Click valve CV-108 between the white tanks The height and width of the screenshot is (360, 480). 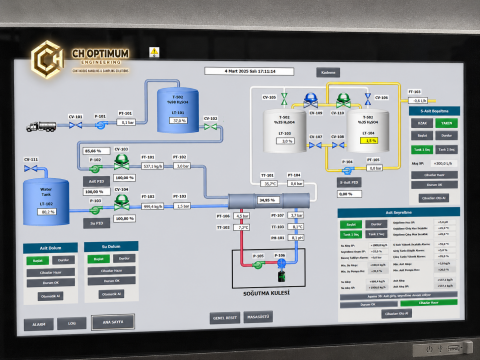click(338, 145)
